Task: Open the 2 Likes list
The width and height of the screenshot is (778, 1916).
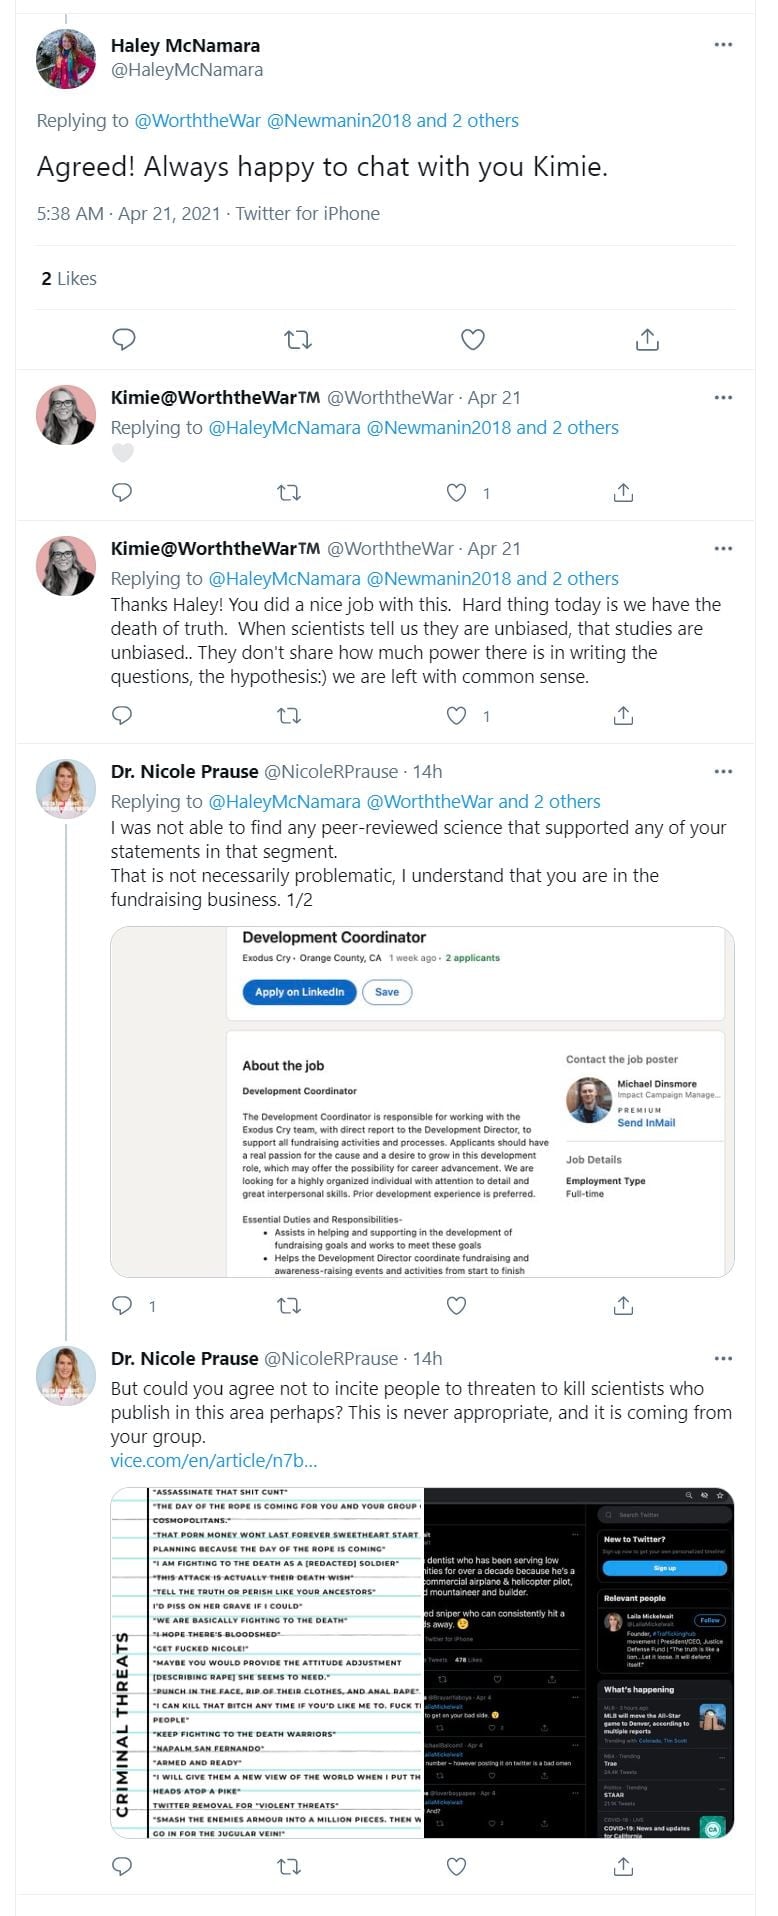Action: pos(69,279)
